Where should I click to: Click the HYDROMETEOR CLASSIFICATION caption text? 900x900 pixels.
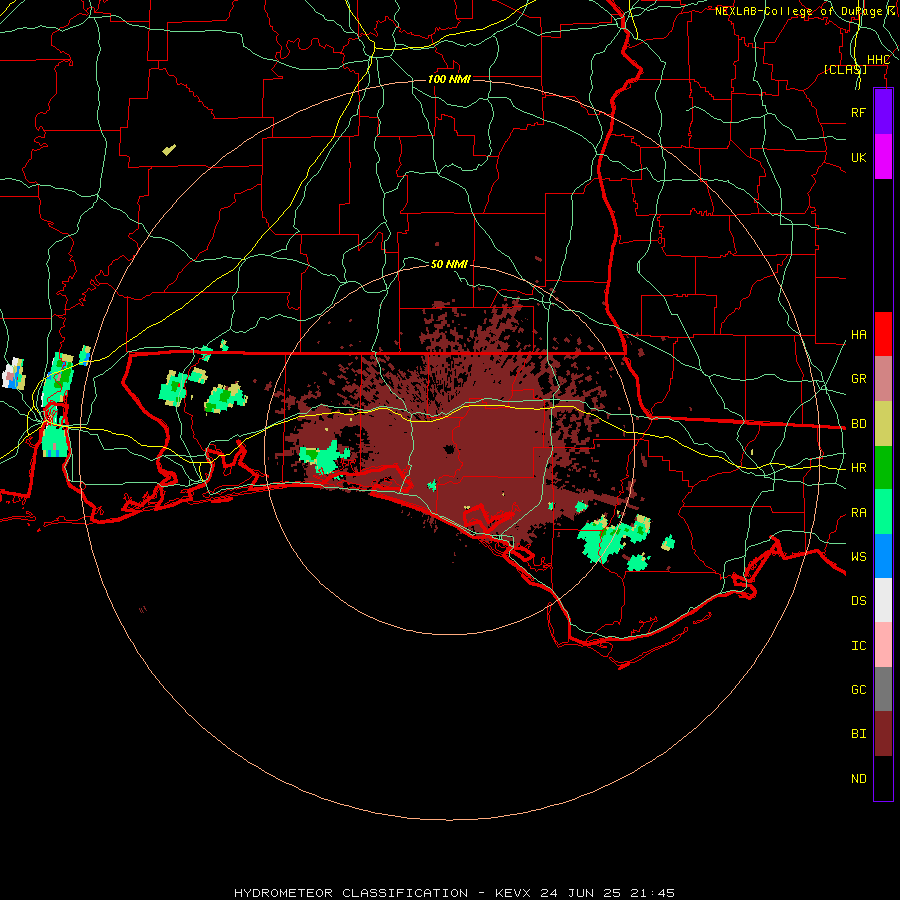[x=351, y=893]
